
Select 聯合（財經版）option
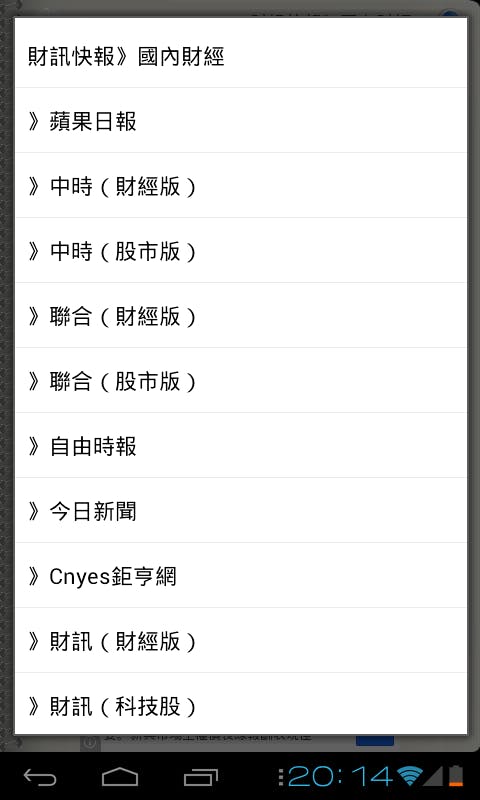(x=241, y=315)
